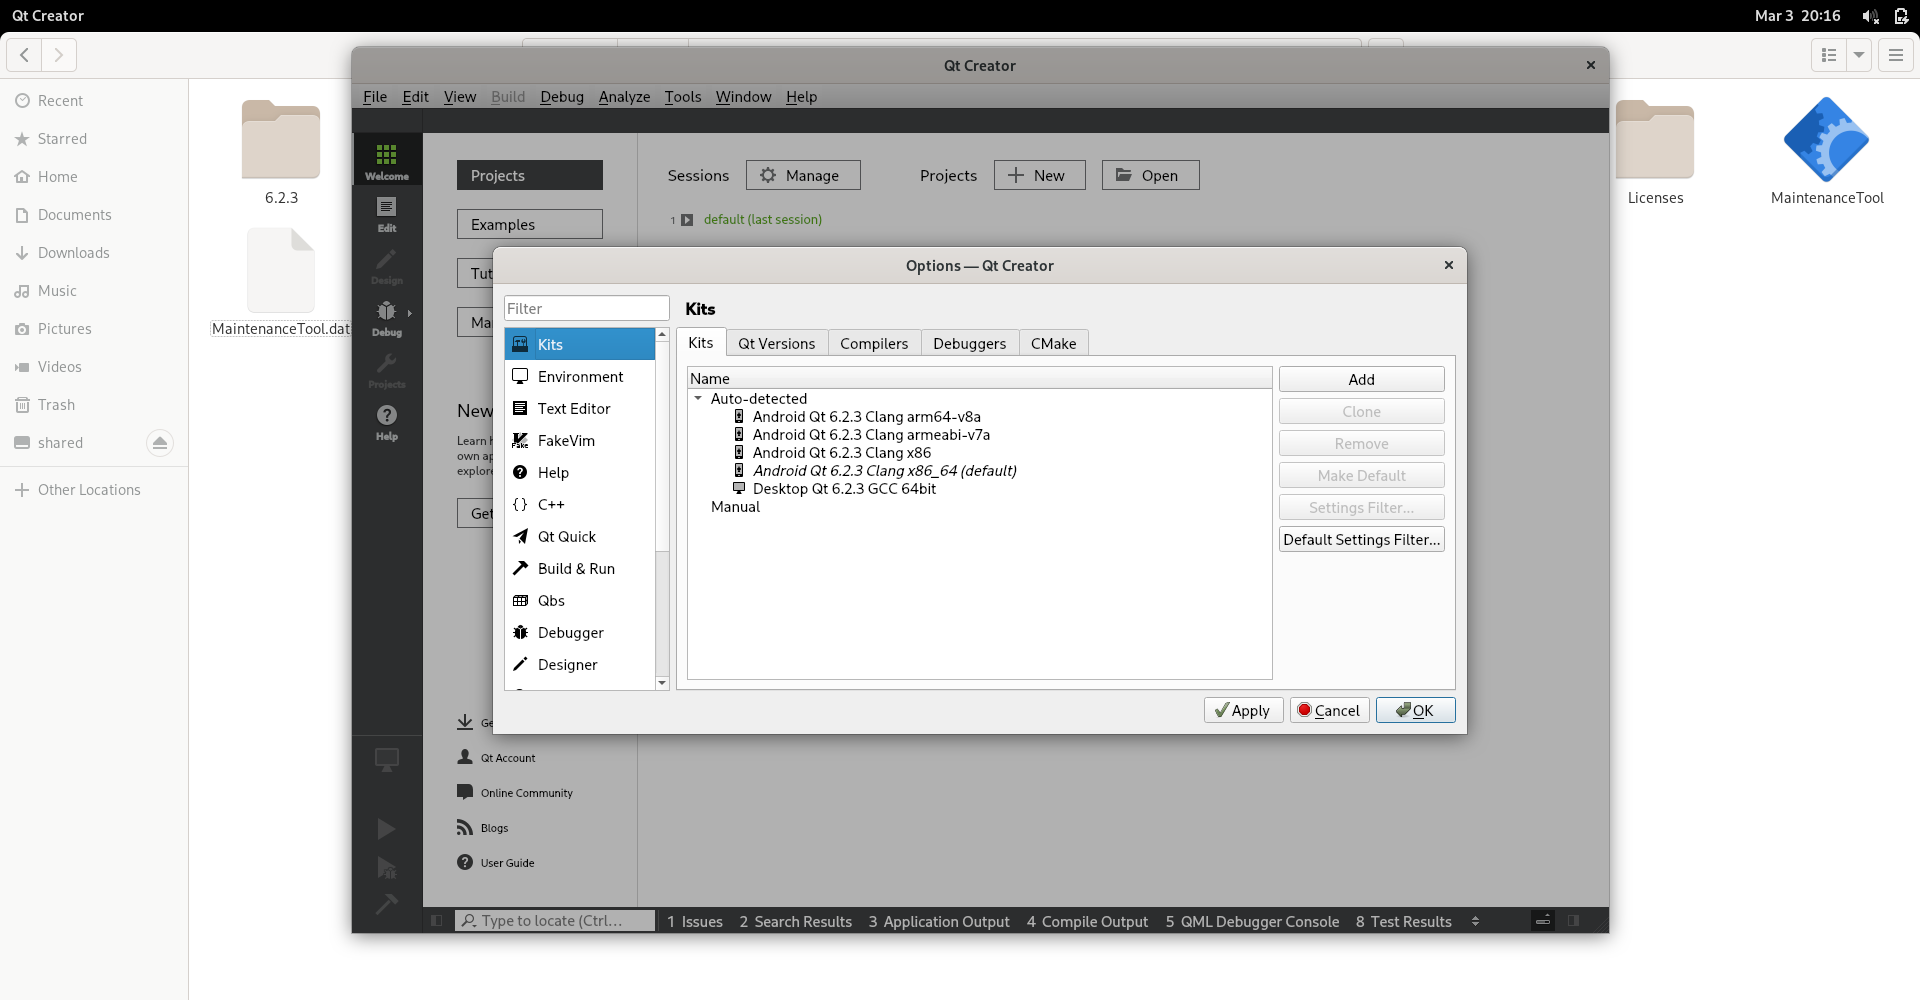The image size is (1920, 1000).
Task: Open Qt Quick options category
Action: (580, 536)
